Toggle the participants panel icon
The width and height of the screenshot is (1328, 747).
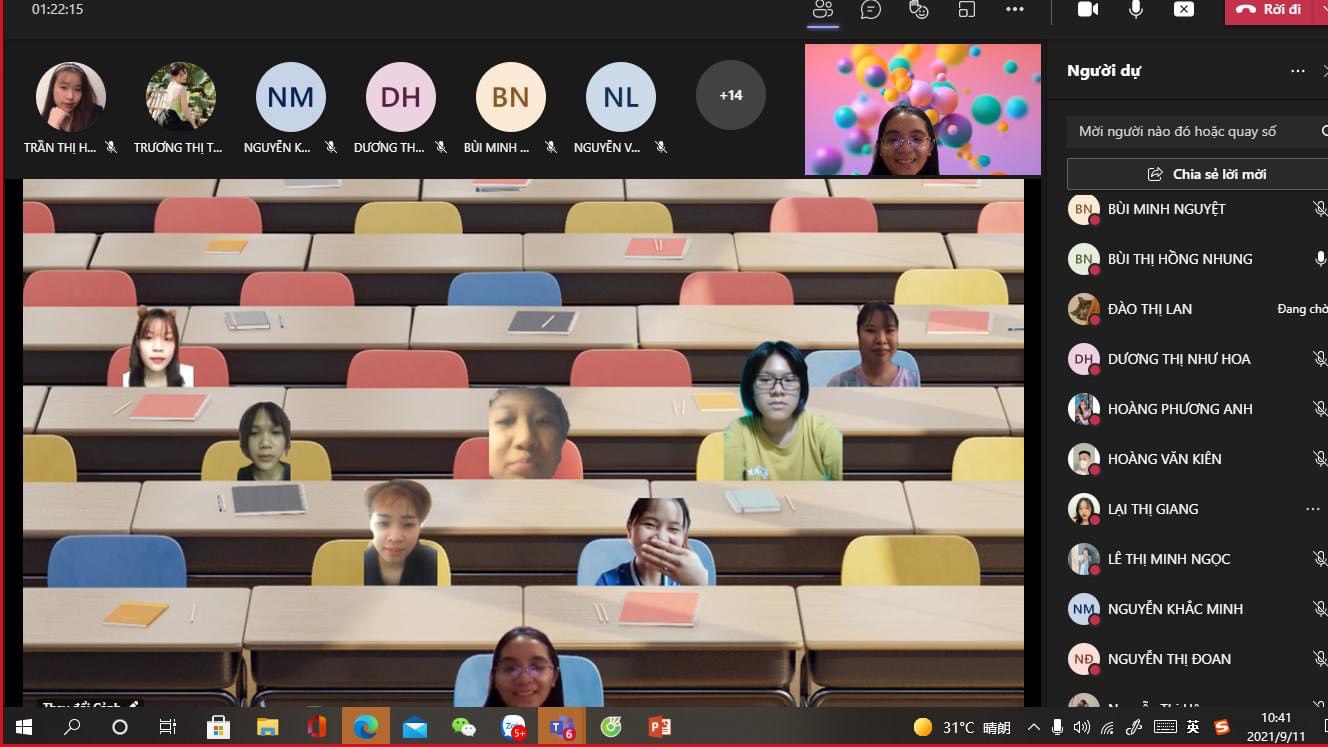click(823, 10)
